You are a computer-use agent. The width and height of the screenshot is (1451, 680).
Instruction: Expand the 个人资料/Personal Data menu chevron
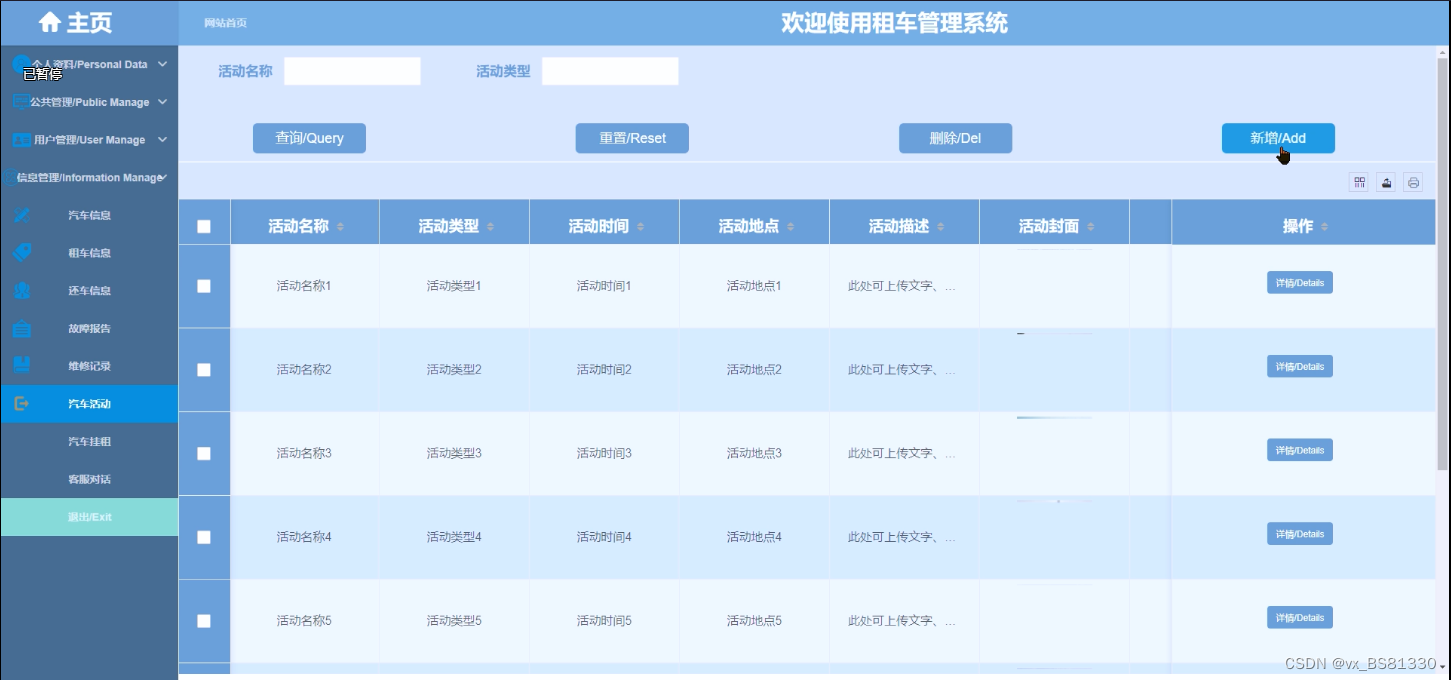pos(162,64)
